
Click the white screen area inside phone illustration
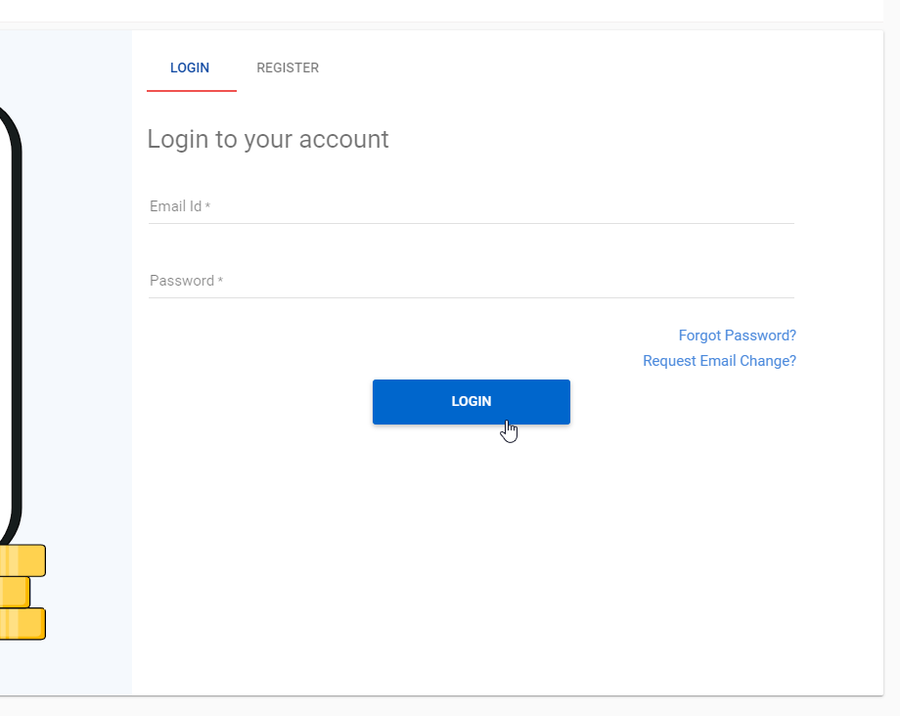coord(5,322)
